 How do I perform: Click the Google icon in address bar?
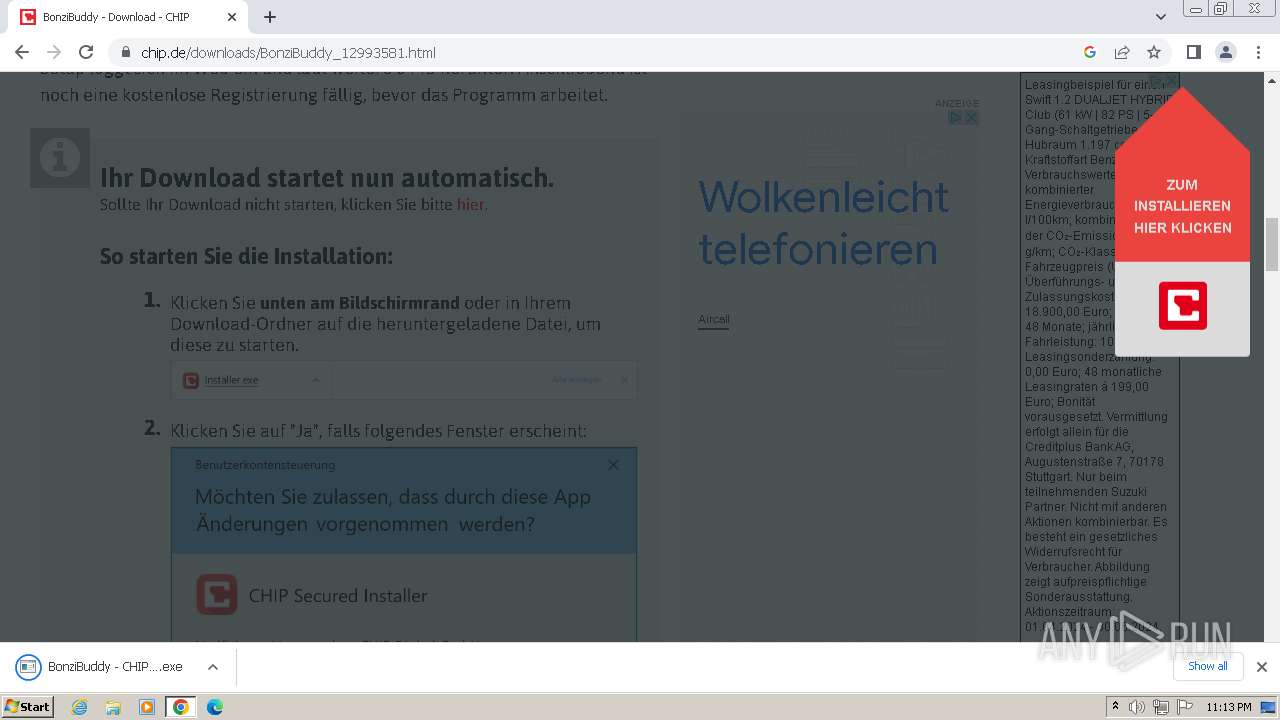(x=1090, y=52)
